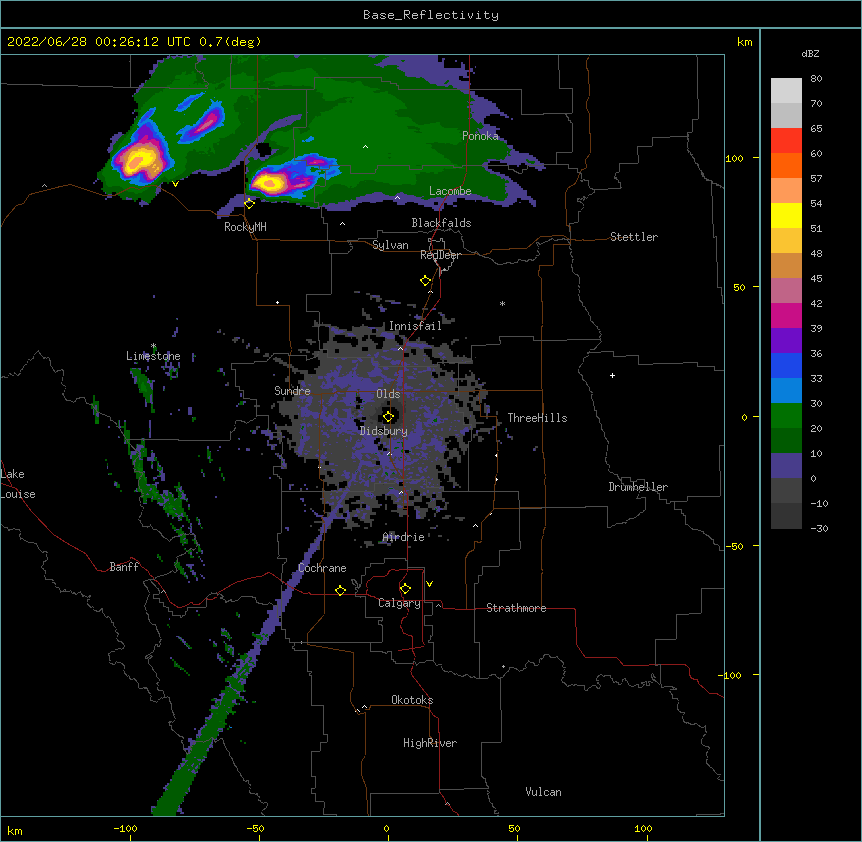The width and height of the screenshot is (862, 842).
Task: Click the dBZ legend heading
Action: point(810,53)
